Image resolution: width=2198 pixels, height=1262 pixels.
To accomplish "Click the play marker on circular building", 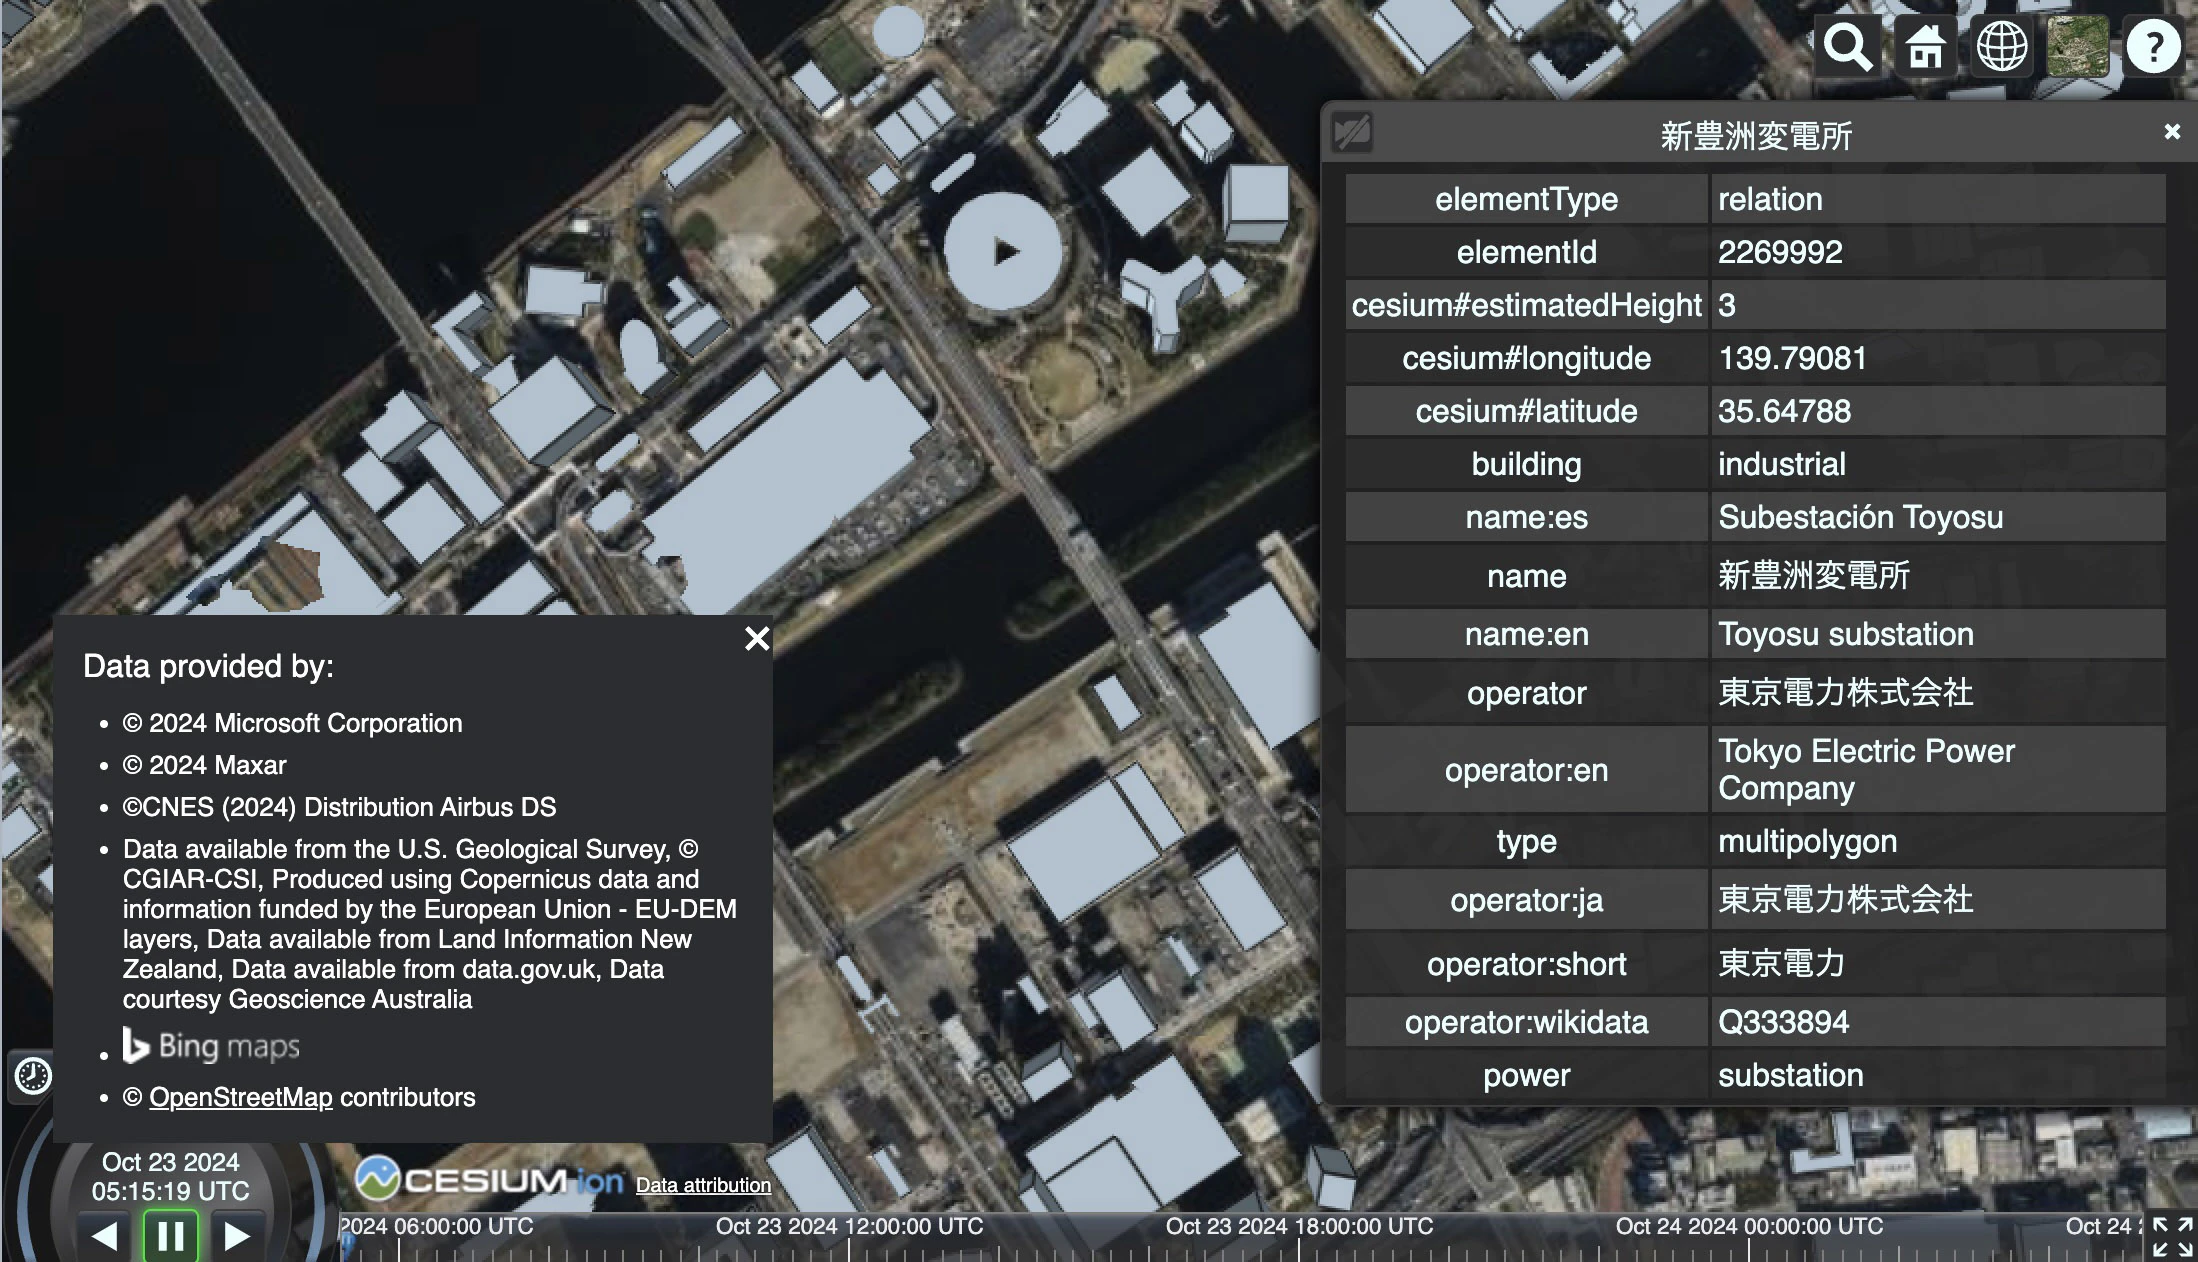I will point(1006,252).
